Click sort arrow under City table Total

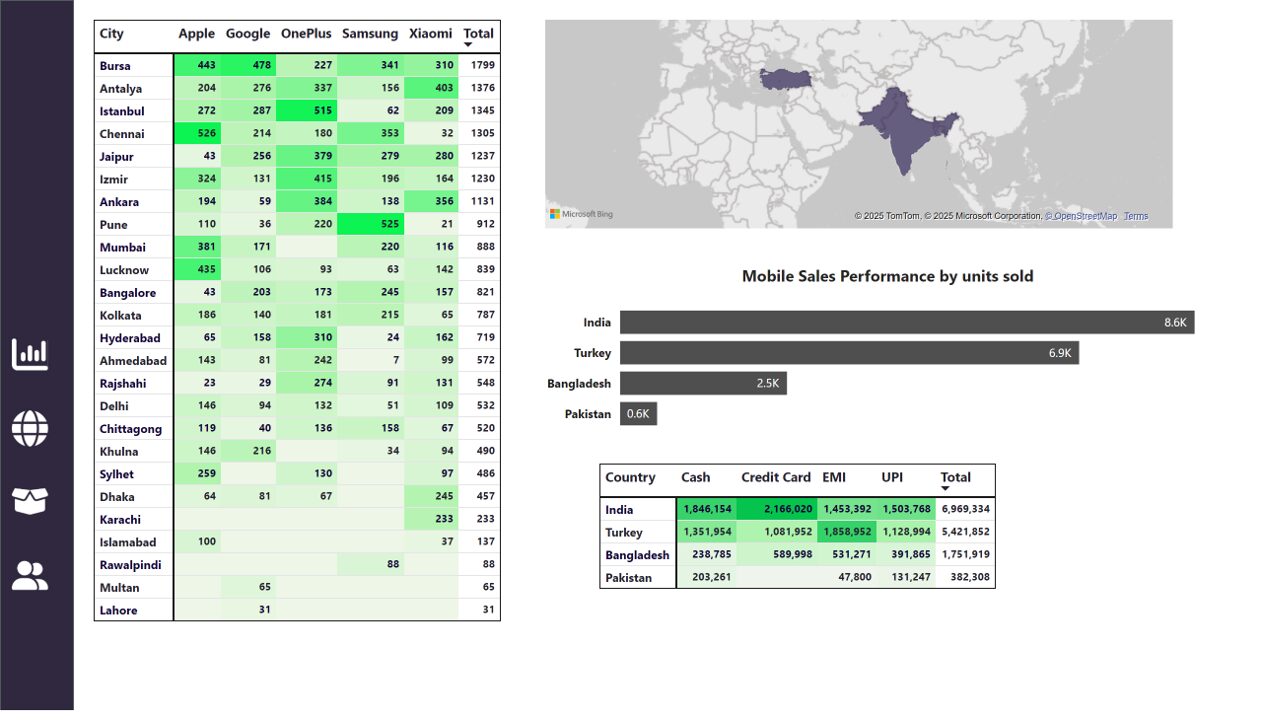point(467,45)
